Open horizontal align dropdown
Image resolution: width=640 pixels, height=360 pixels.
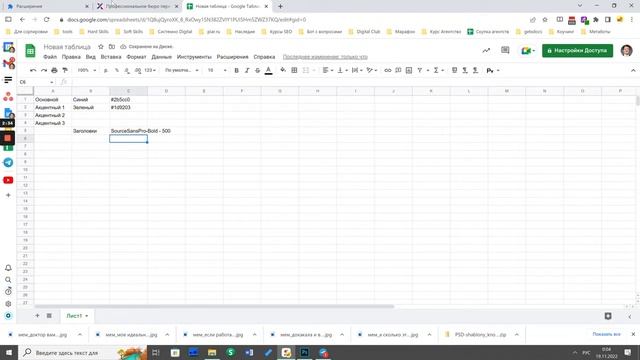point(328,70)
